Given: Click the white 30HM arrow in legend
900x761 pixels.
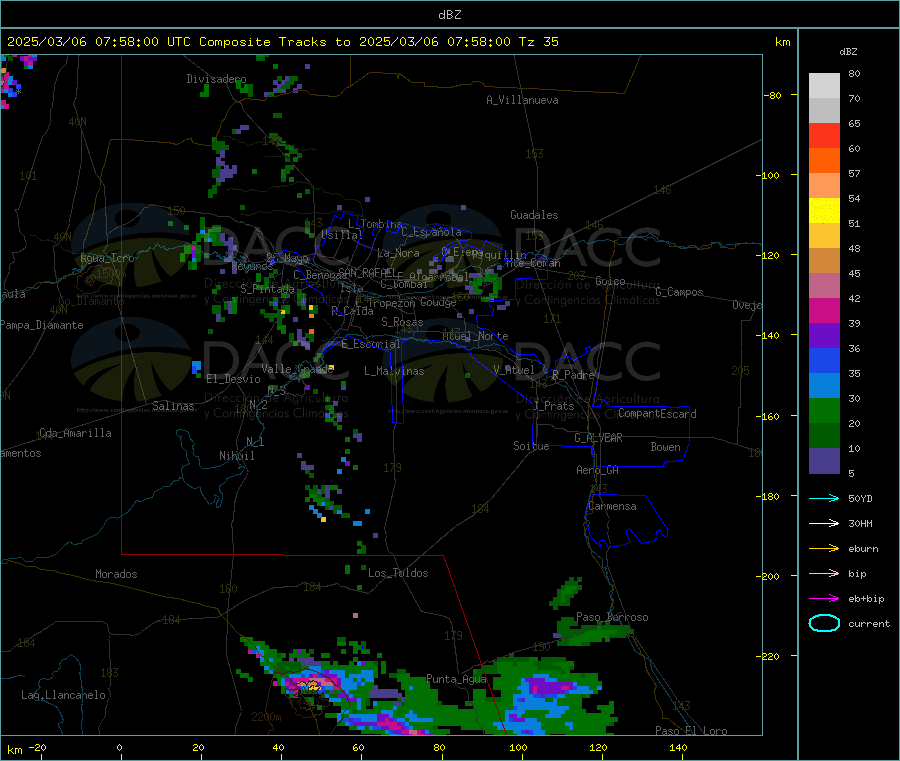Looking at the screenshot, I should point(824,523).
